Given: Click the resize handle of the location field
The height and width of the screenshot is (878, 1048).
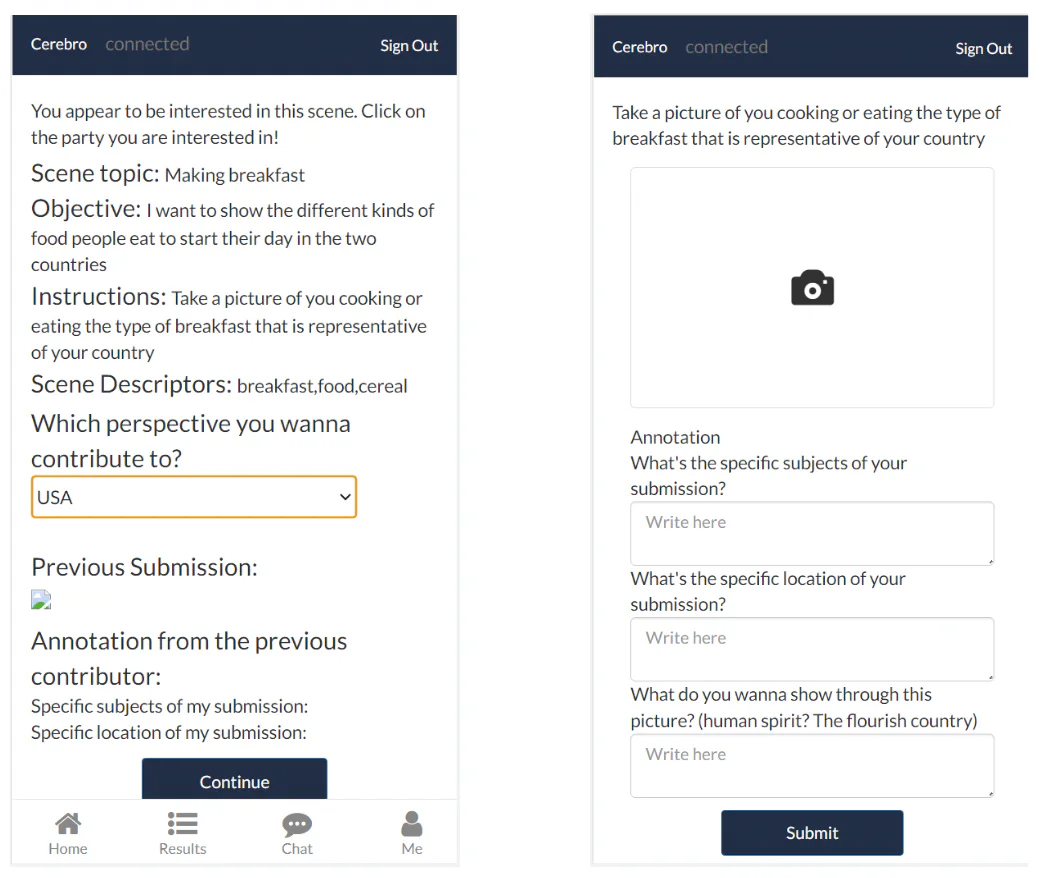Looking at the screenshot, I should click(x=990, y=677).
